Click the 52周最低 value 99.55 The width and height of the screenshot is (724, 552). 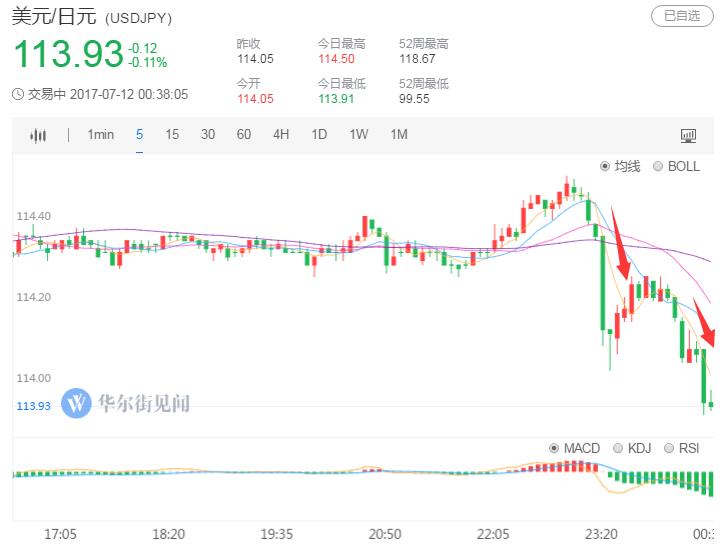[x=414, y=99]
